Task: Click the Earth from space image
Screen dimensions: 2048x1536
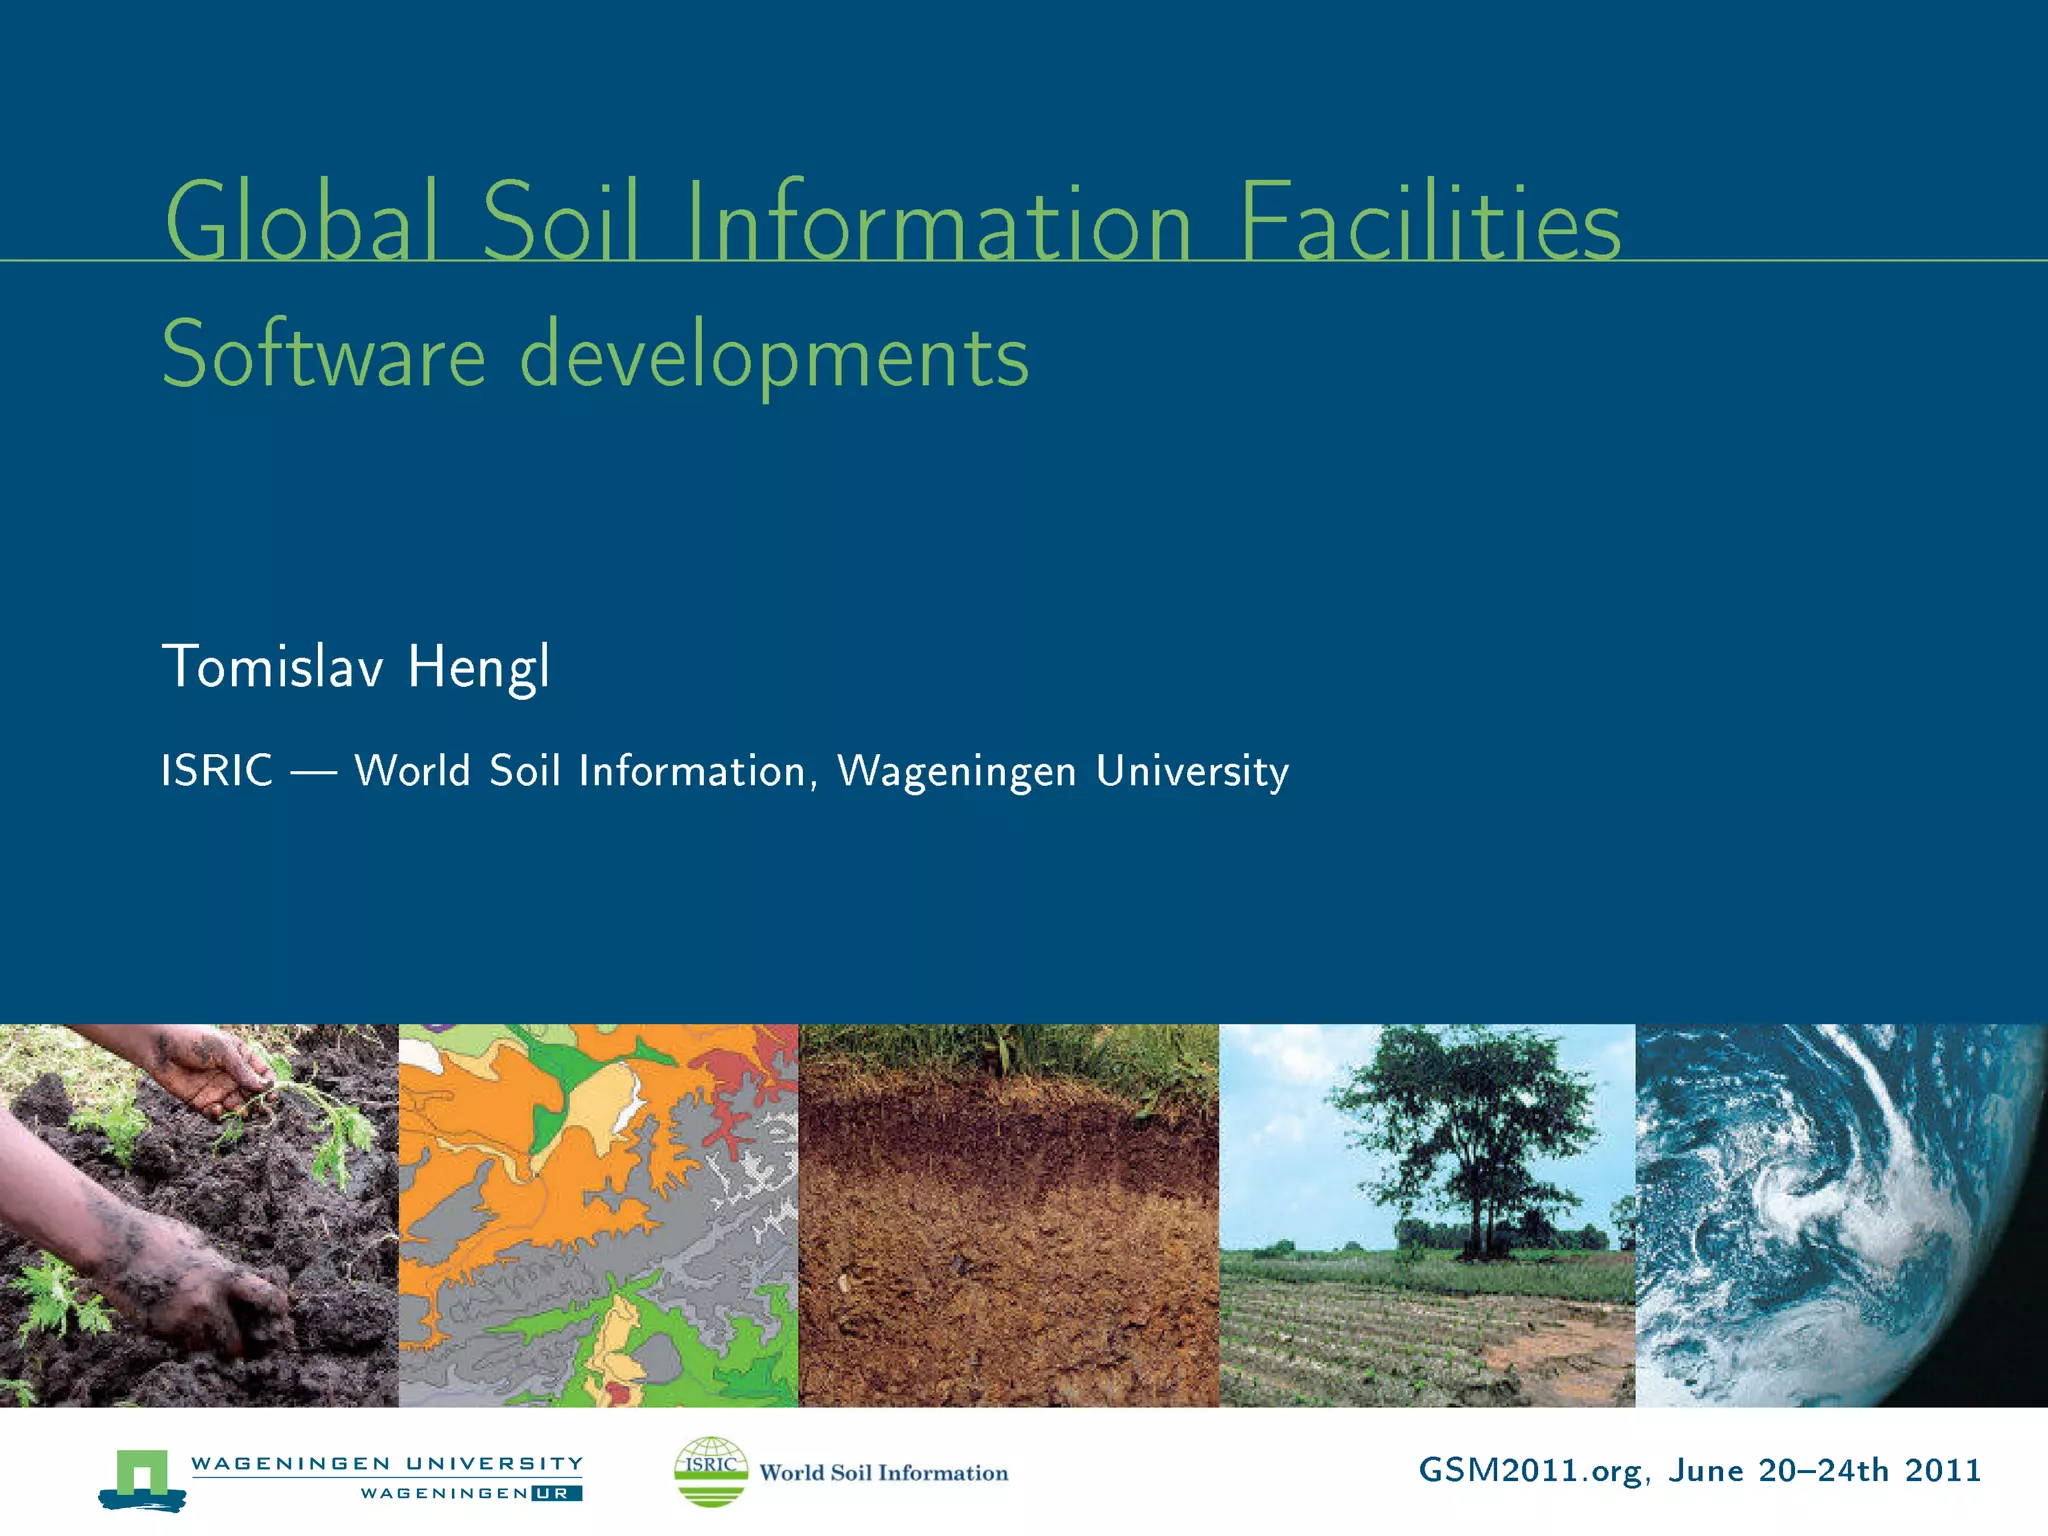Action: (1842, 1215)
